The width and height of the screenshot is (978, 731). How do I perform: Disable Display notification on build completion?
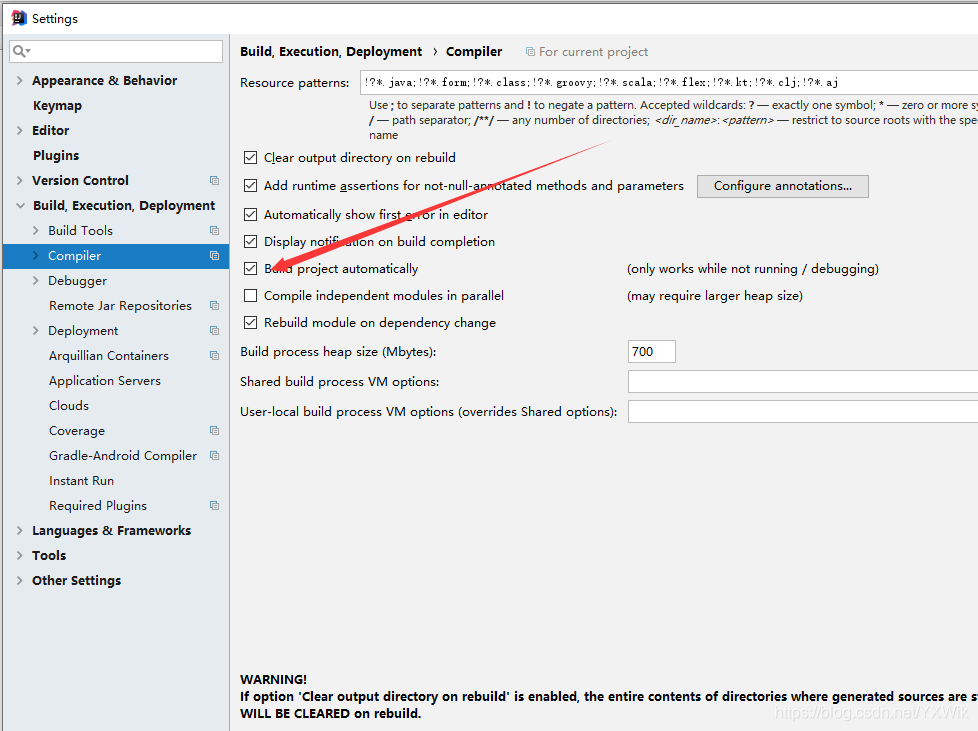pyautogui.click(x=250, y=241)
